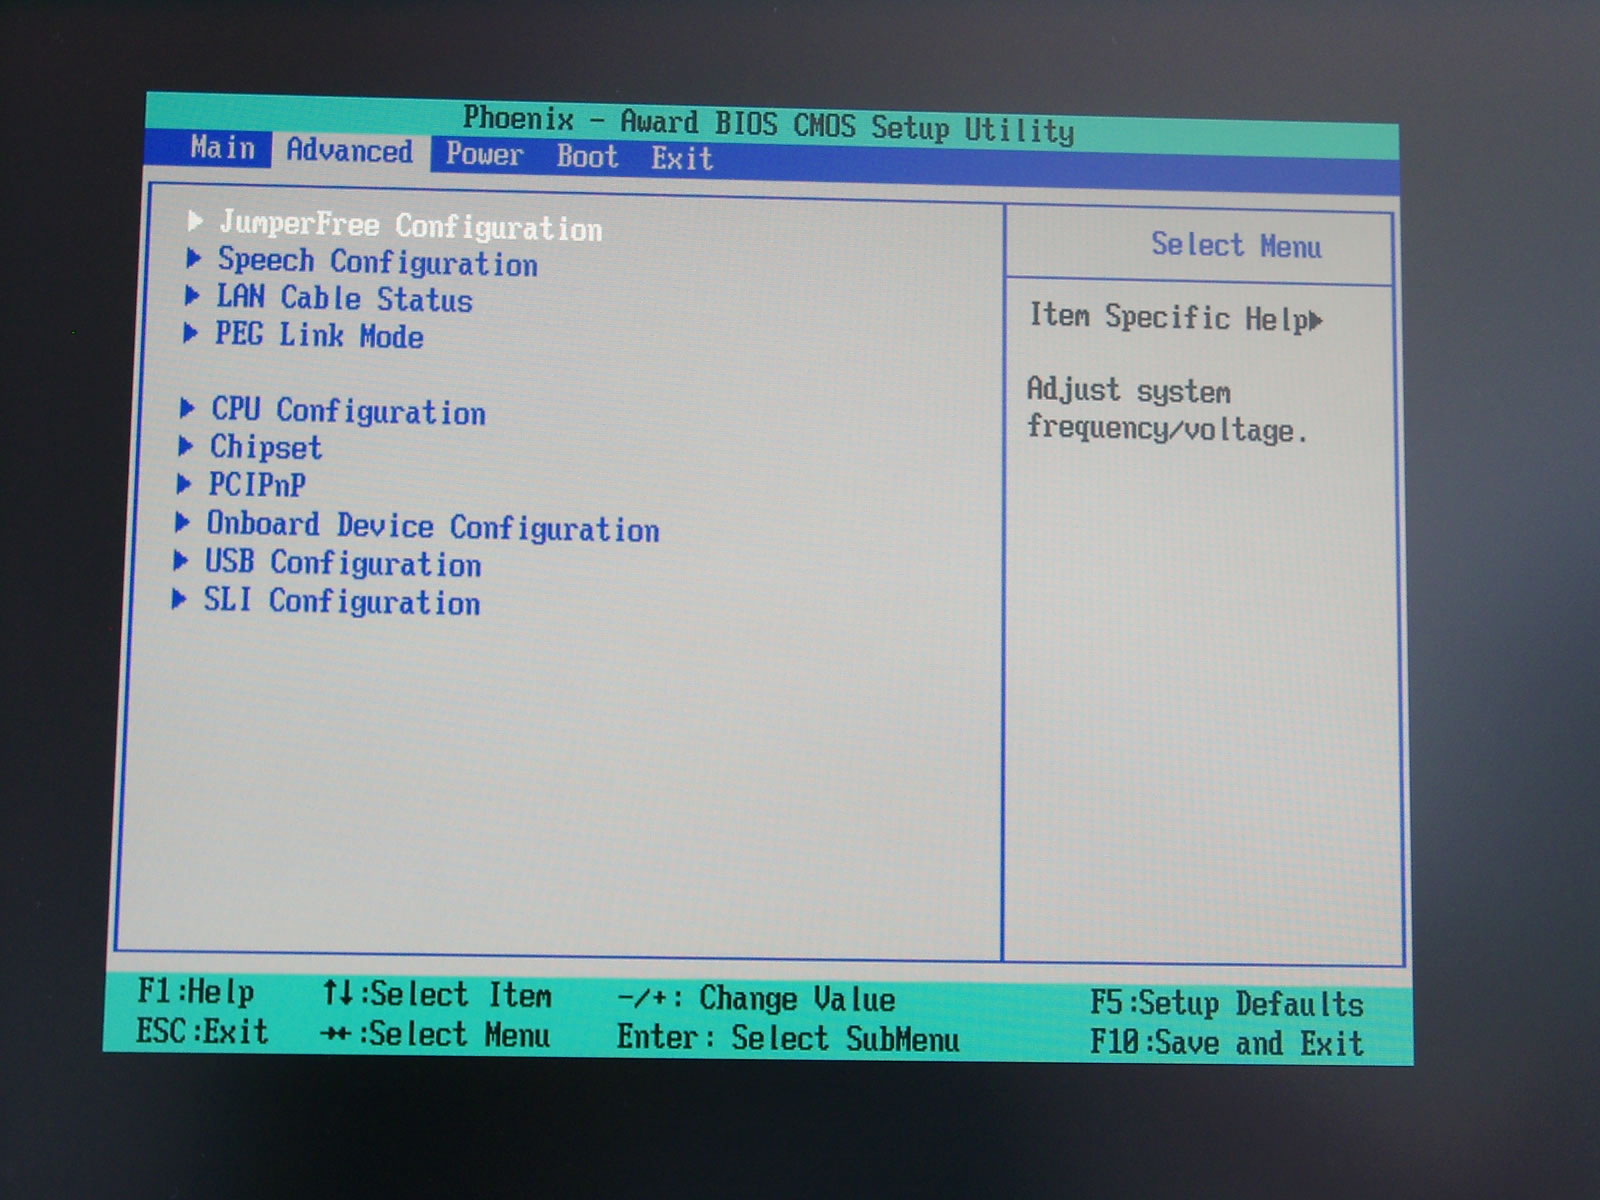Screen dimensions: 1600x1200
Task: Select LAN Cable Status entry
Action: 344,298
